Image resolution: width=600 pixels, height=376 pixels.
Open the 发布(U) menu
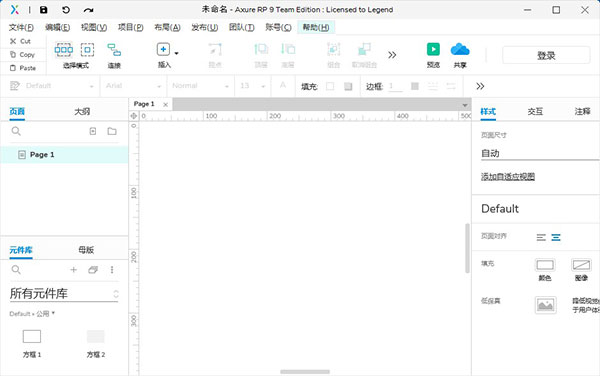coord(205,27)
